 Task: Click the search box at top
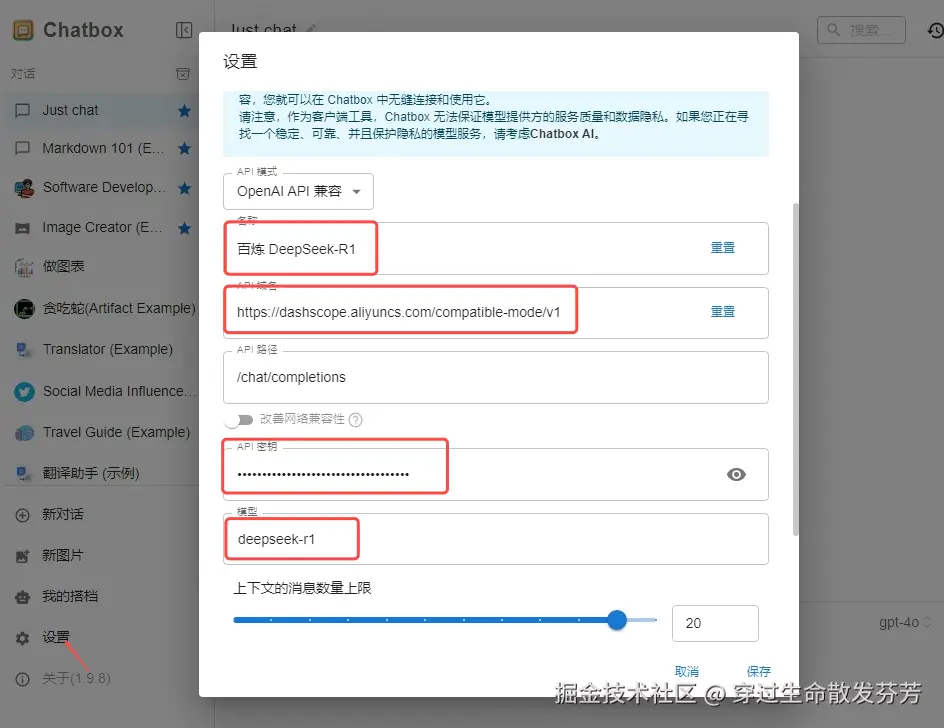pyautogui.click(x=861, y=30)
